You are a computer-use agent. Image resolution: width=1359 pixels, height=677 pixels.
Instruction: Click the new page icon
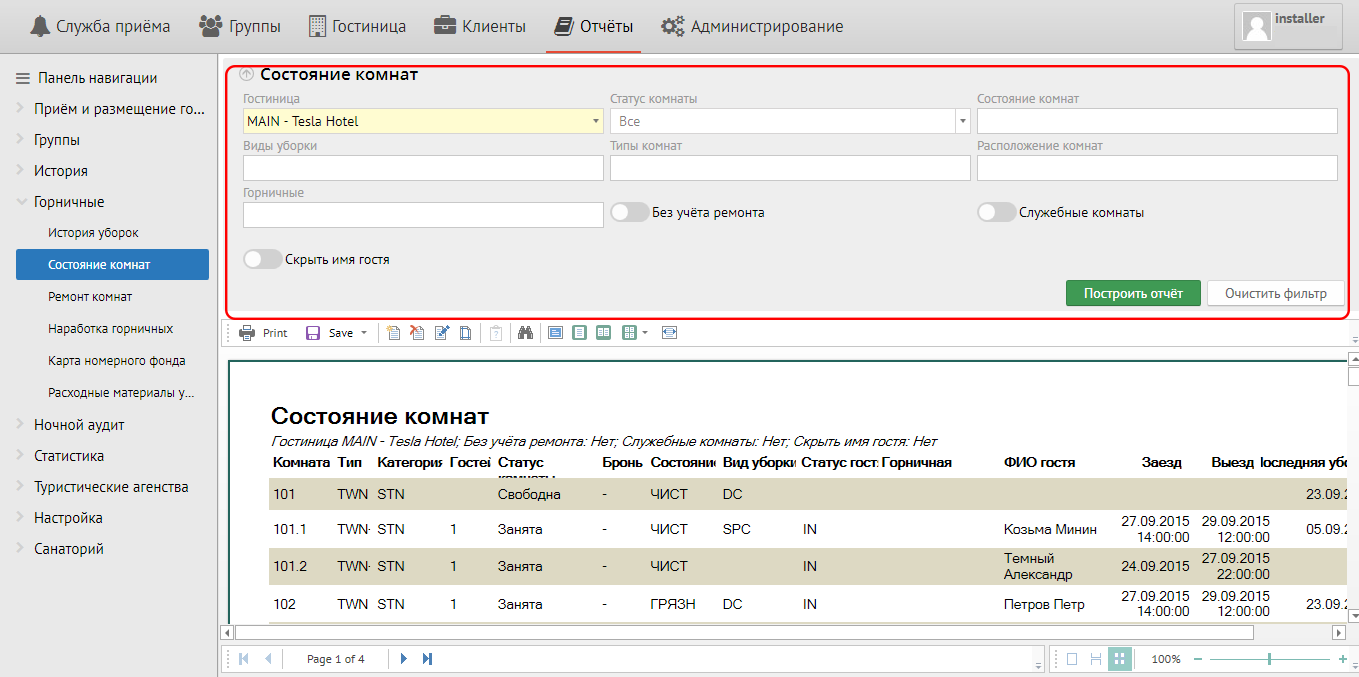pos(393,333)
